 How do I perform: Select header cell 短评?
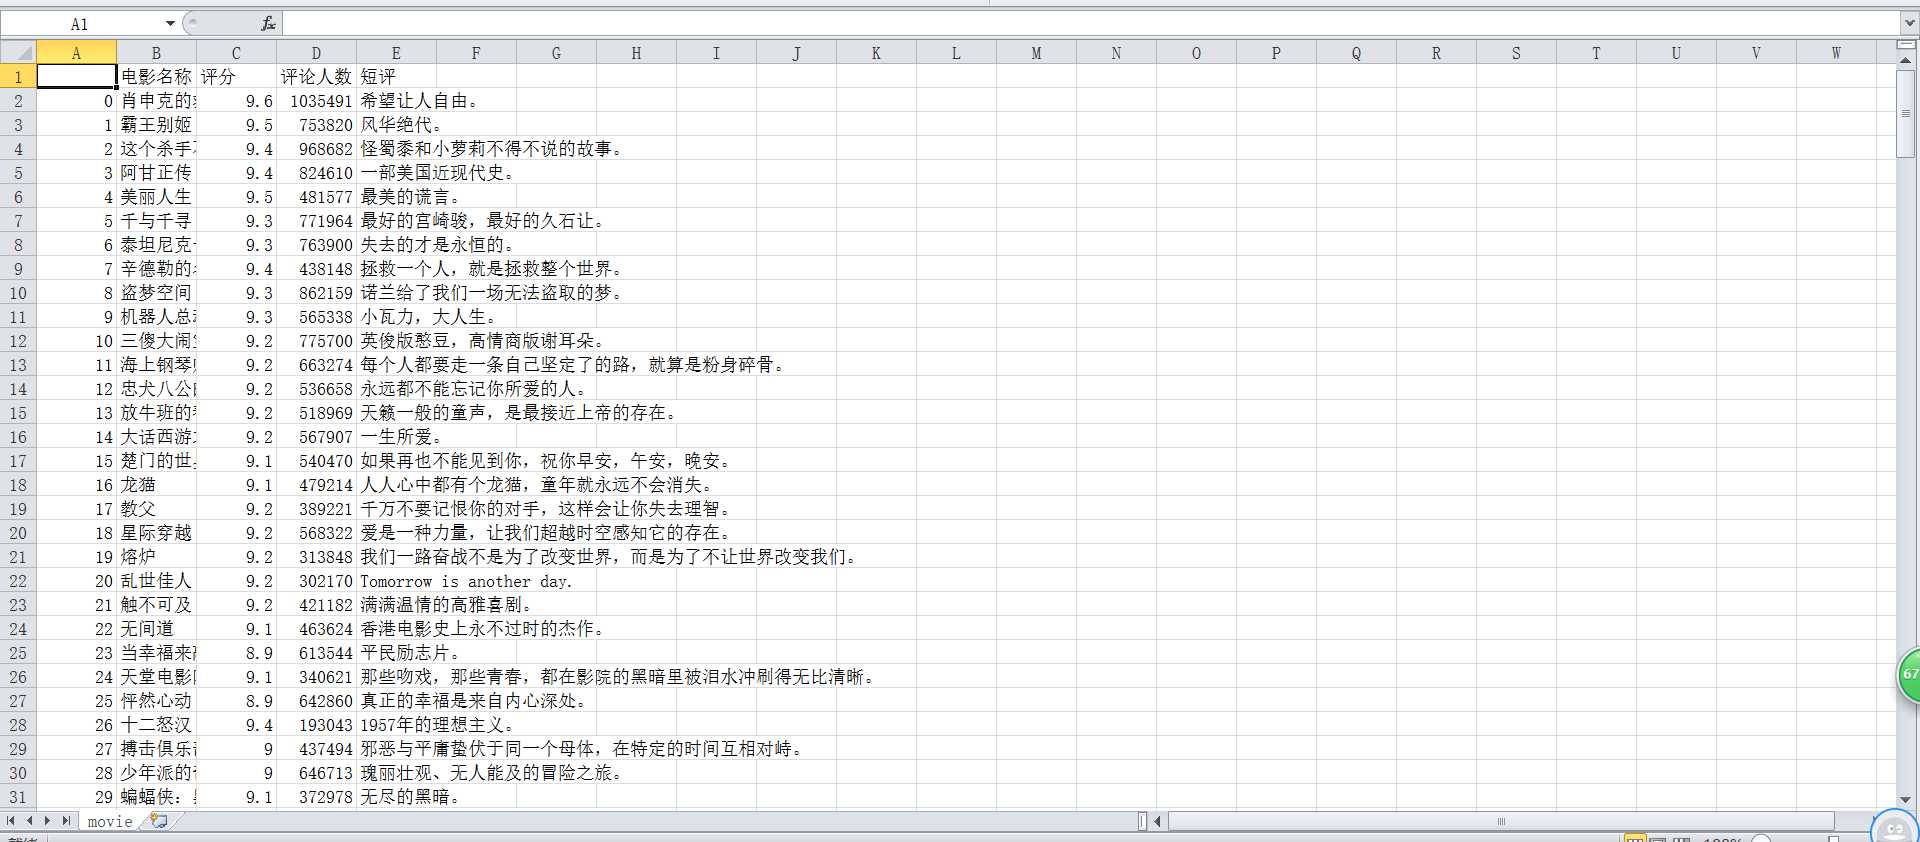click(397, 77)
